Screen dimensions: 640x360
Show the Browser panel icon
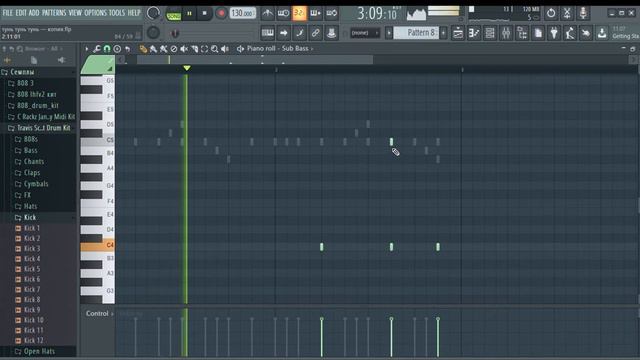click(x=522, y=33)
